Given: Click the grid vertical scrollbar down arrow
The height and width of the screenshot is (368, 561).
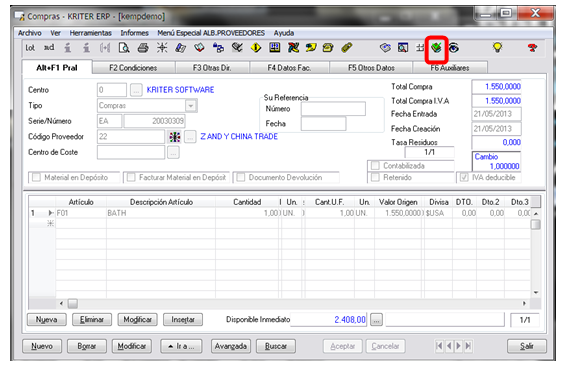Looking at the screenshot, I should 536,293.
